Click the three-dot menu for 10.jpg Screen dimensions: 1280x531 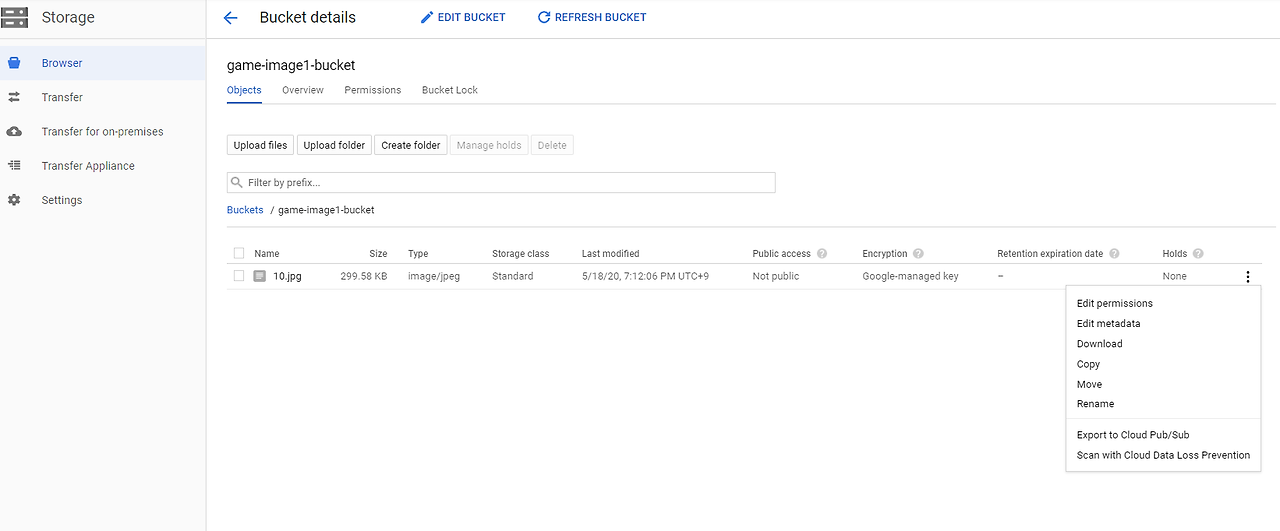pos(1248,277)
